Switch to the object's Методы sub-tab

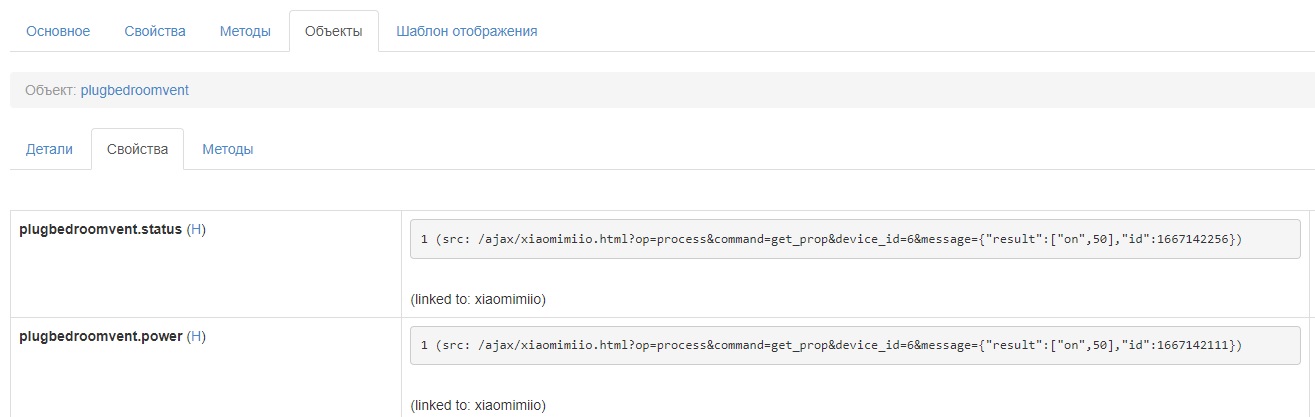tap(227, 149)
